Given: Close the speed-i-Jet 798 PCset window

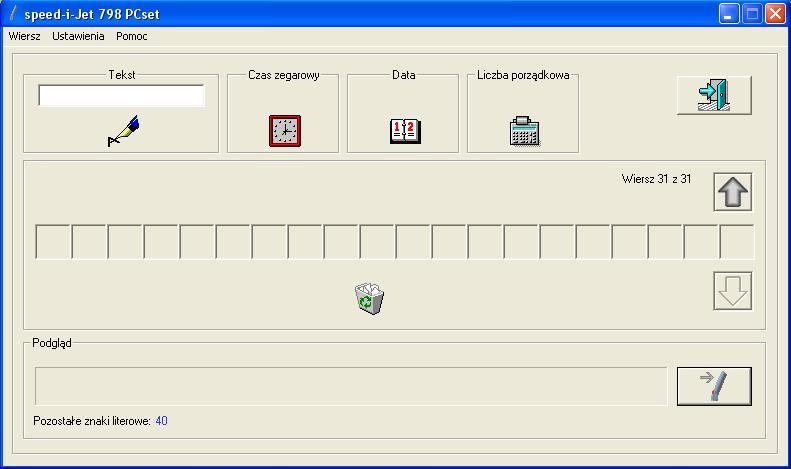Looking at the screenshot, I should (x=775, y=14).
